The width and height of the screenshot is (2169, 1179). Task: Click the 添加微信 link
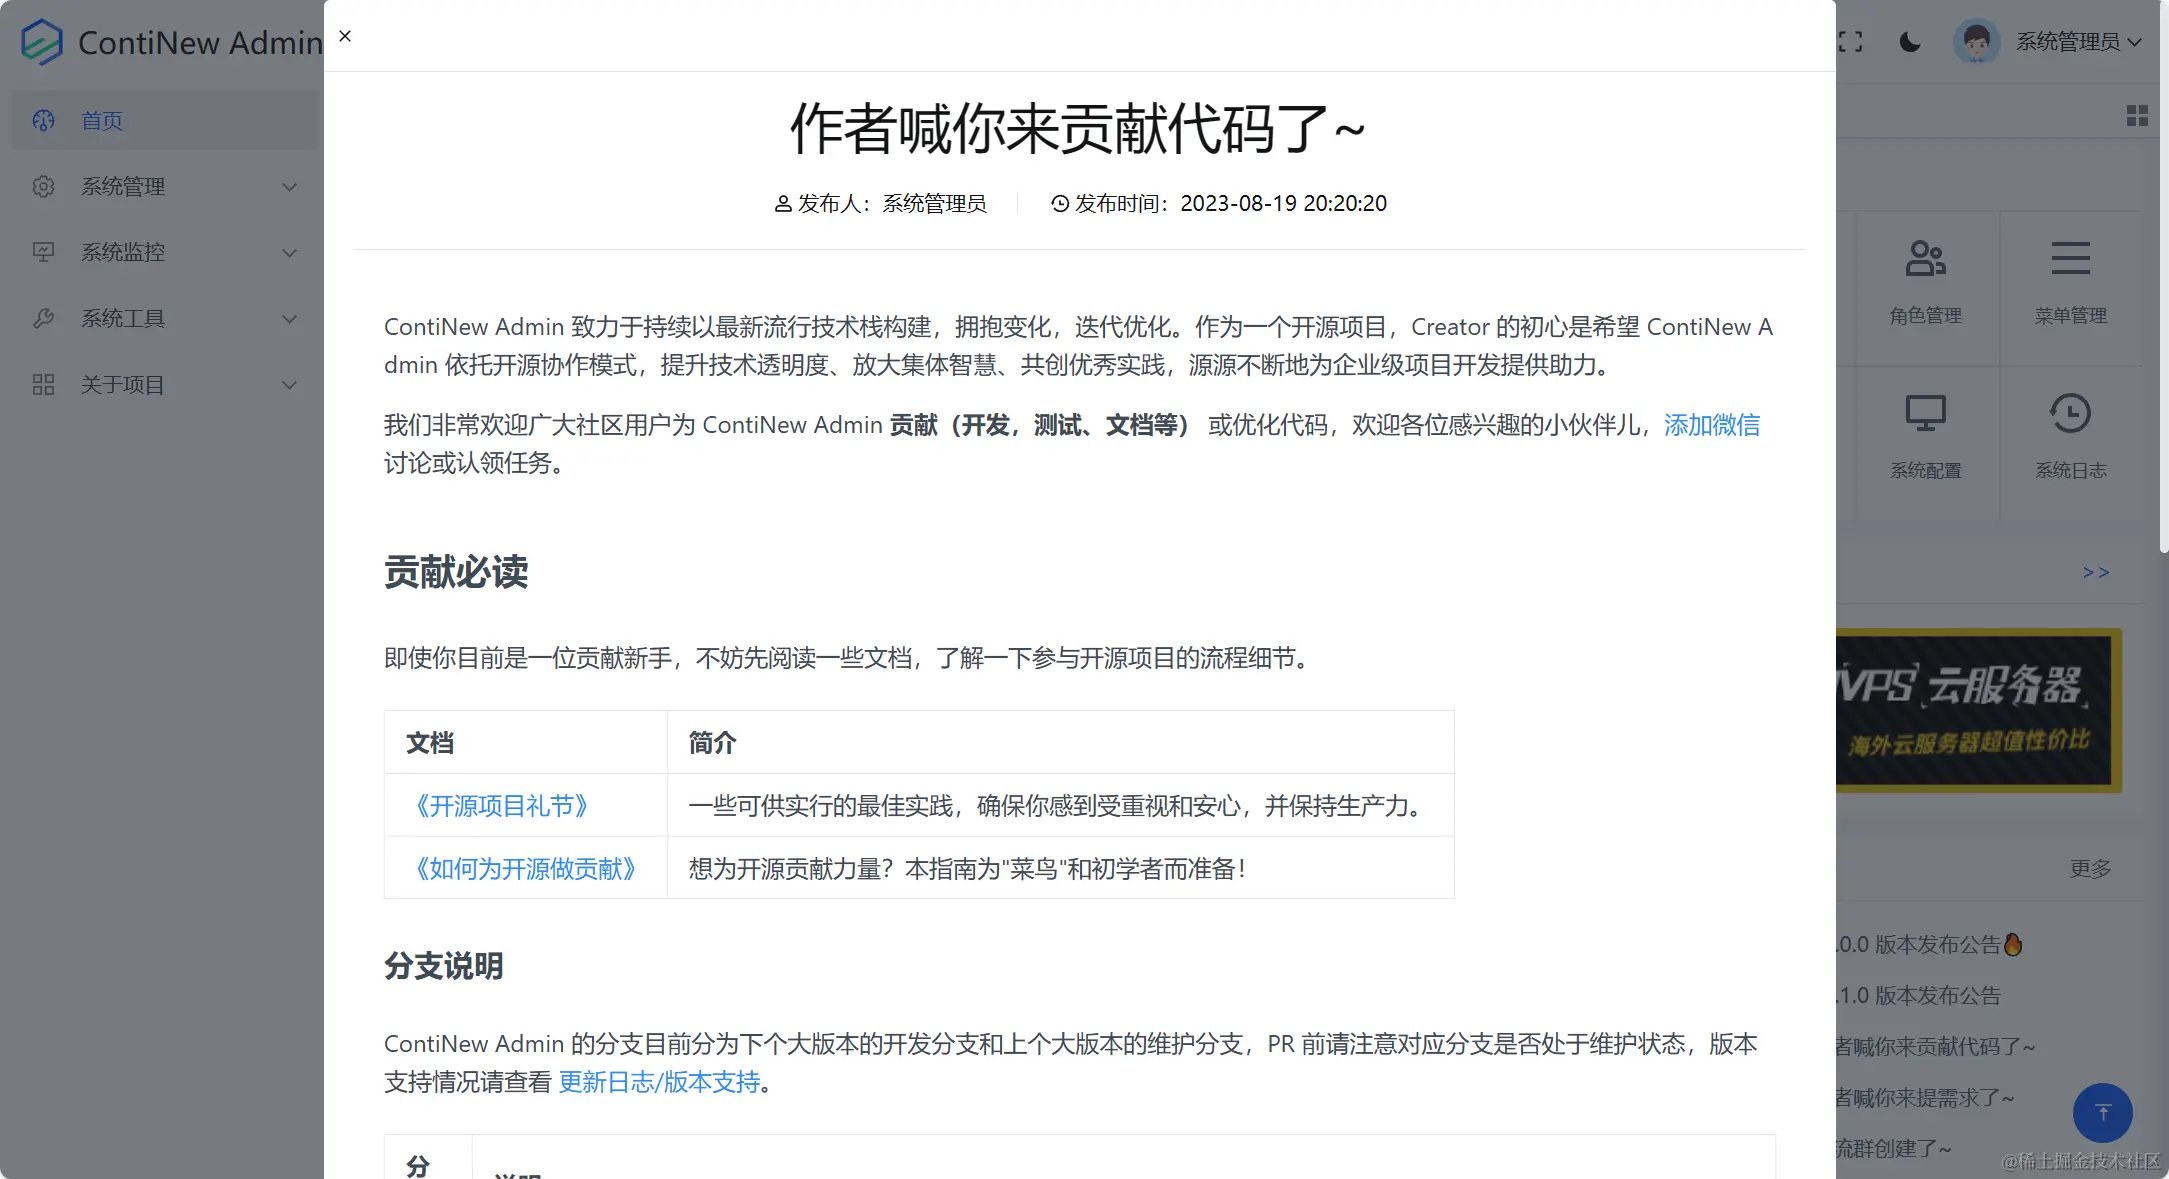1712,425
